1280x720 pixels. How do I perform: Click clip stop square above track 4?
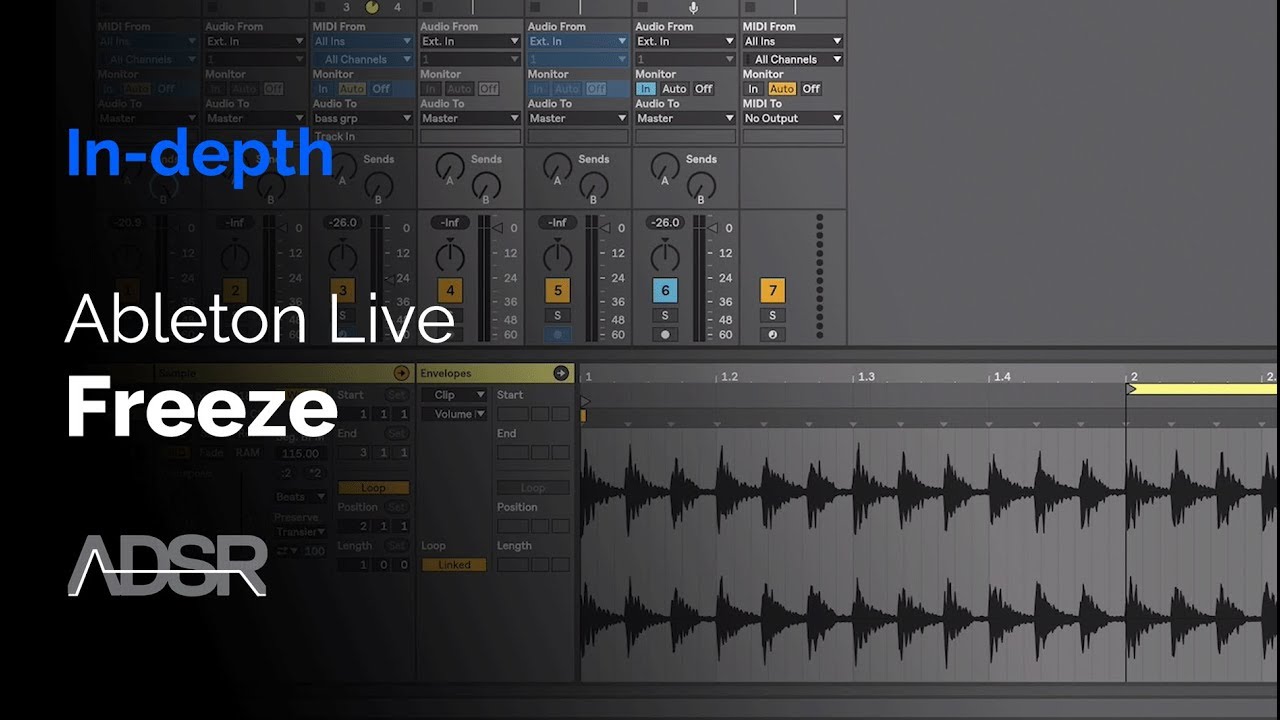(427, 7)
